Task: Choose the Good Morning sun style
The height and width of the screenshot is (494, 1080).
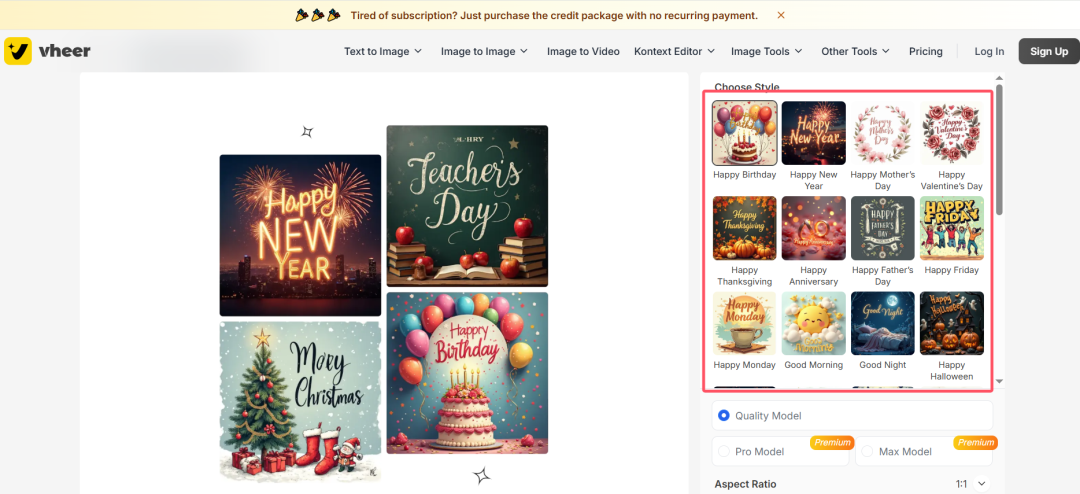Action: coord(813,323)
